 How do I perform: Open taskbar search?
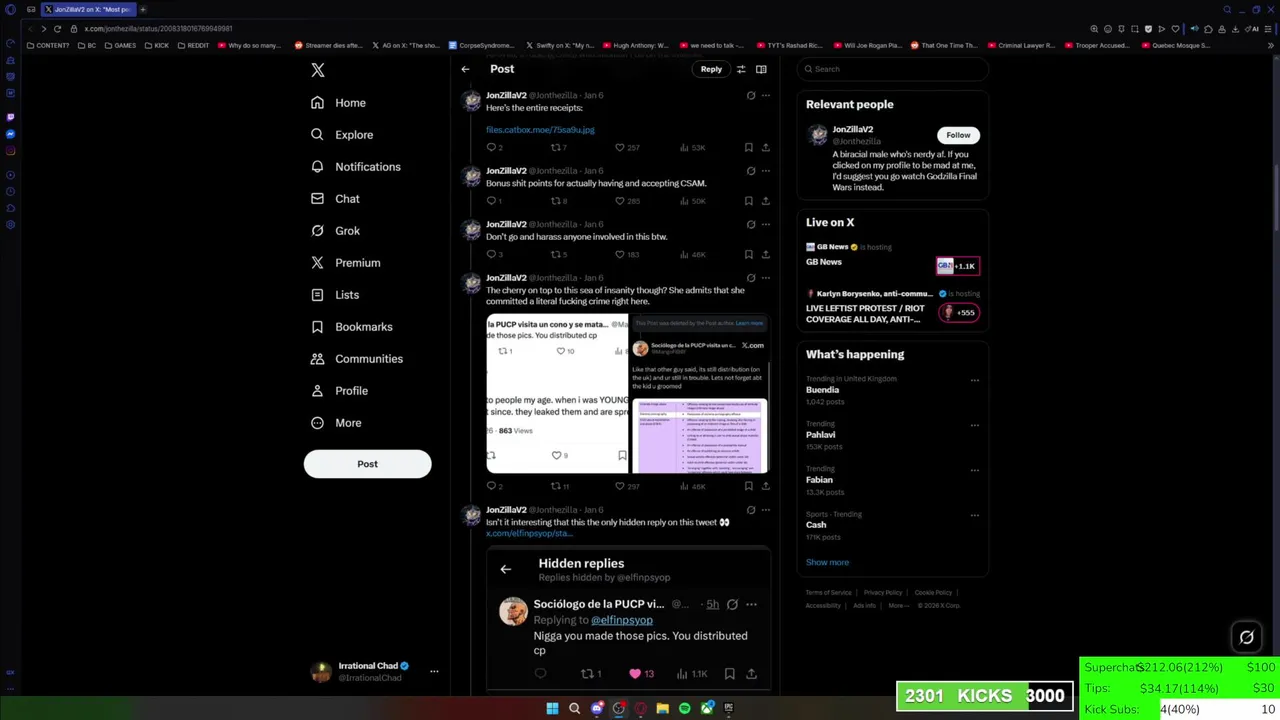(574, 708)
